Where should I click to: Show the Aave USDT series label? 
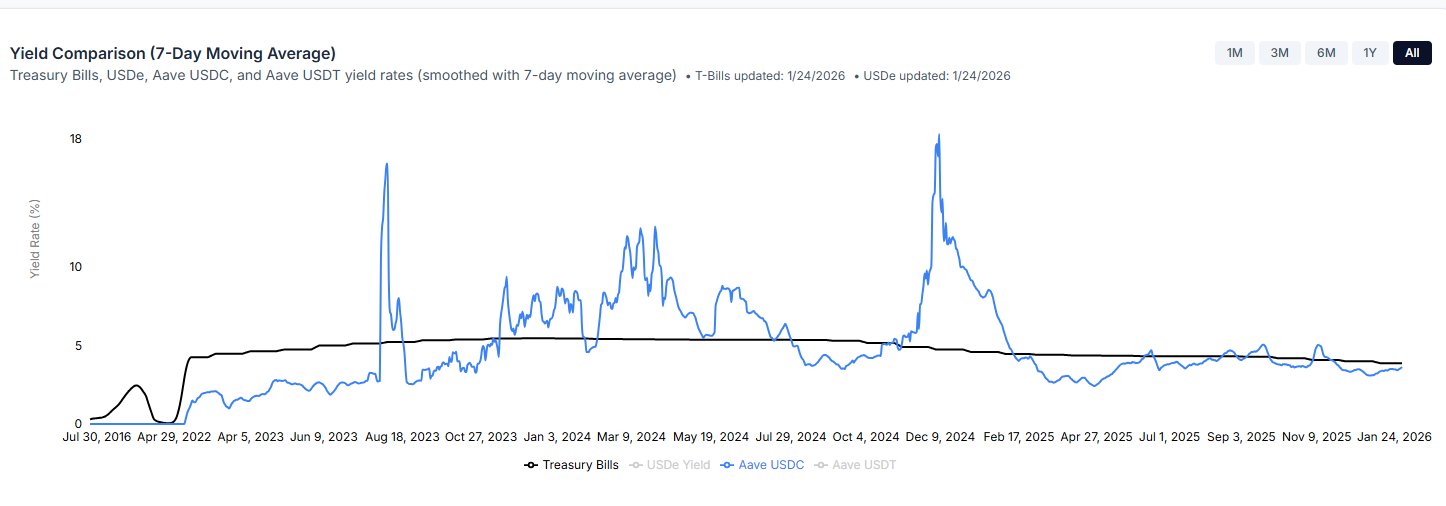coord(865,465)
